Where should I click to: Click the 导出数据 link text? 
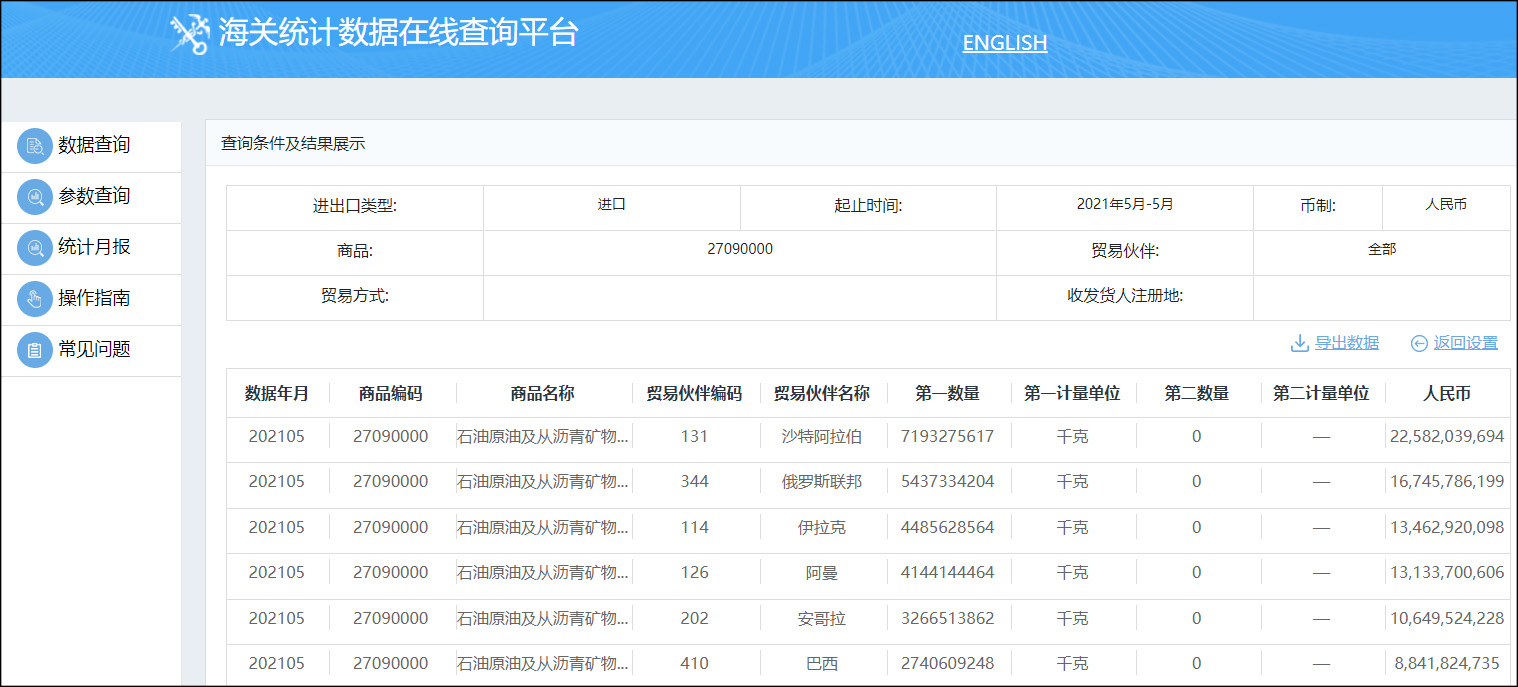click(1346, 343)
